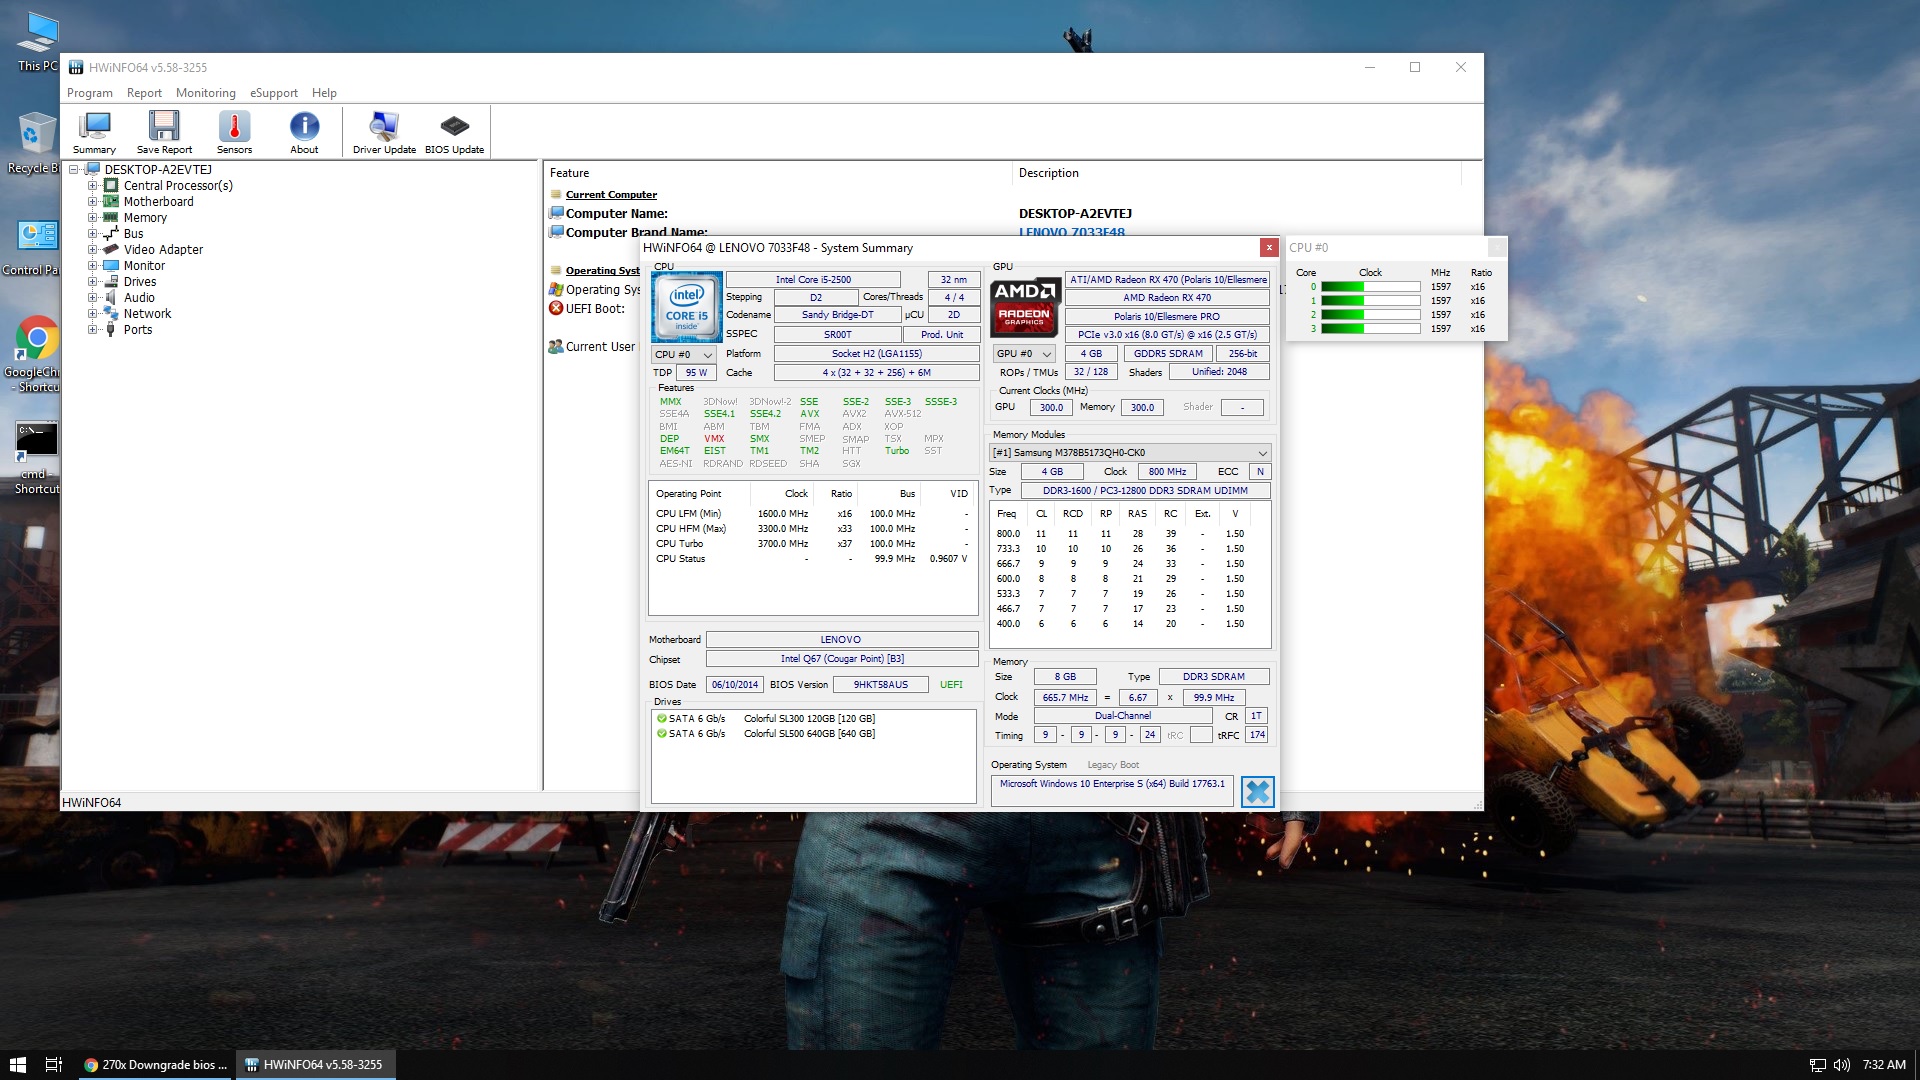
Task: Close the System Summary window with red X
Action: [x=1269, y=247]
